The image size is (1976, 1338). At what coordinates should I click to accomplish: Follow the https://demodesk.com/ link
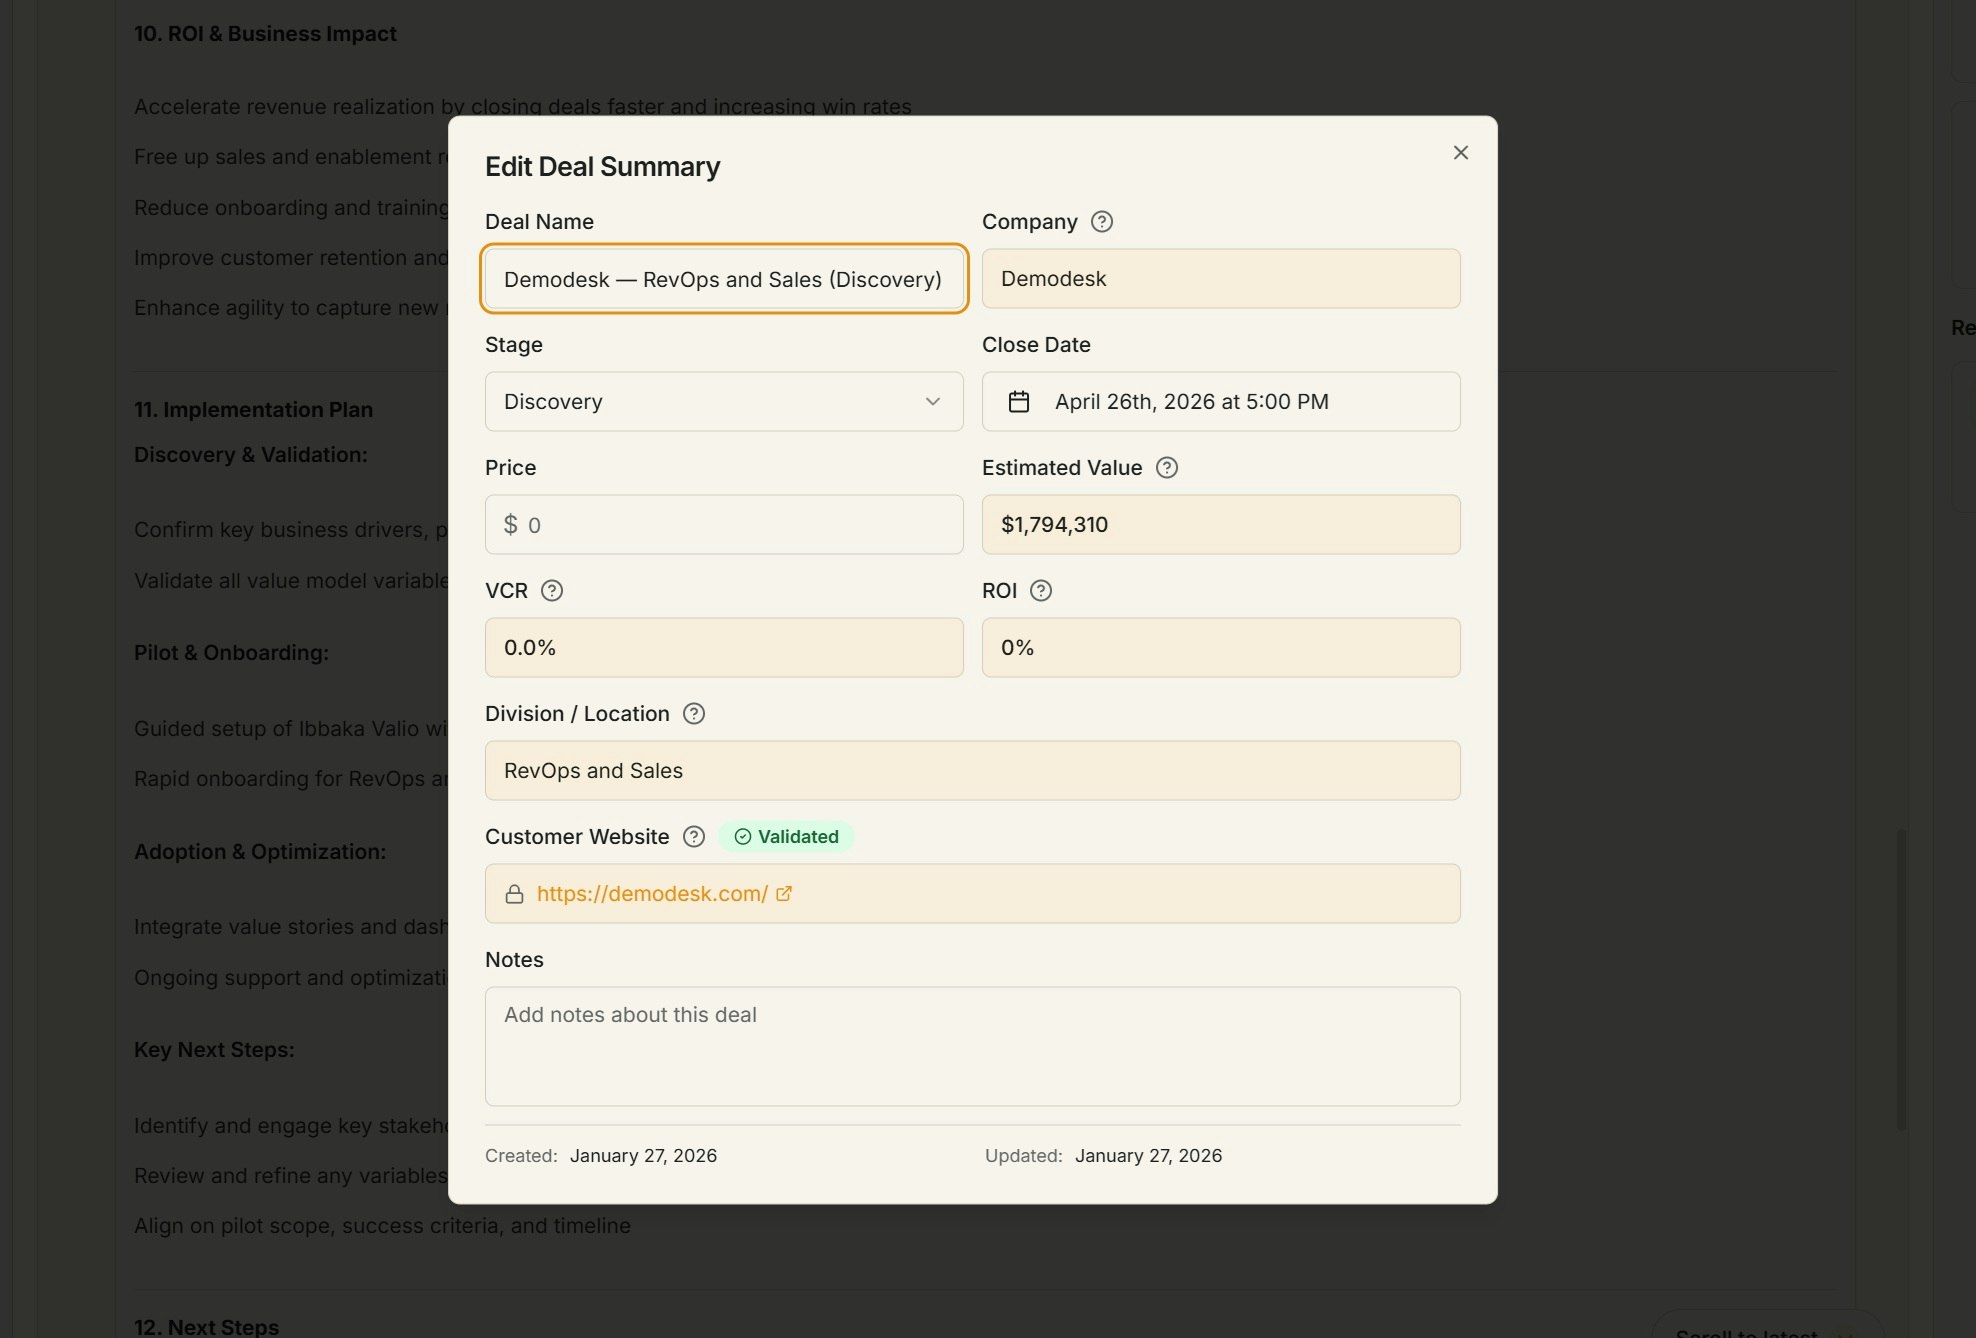[x=650, y=893]
